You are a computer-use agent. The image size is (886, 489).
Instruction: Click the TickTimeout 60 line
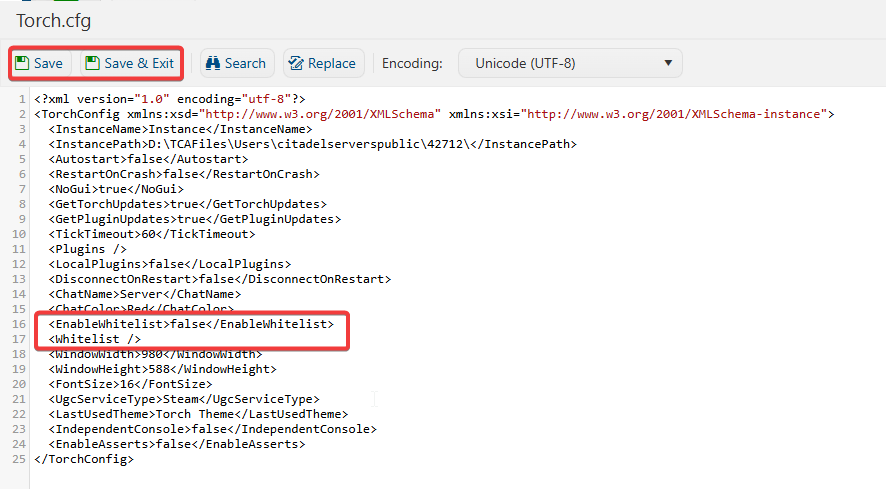point(151,234)
